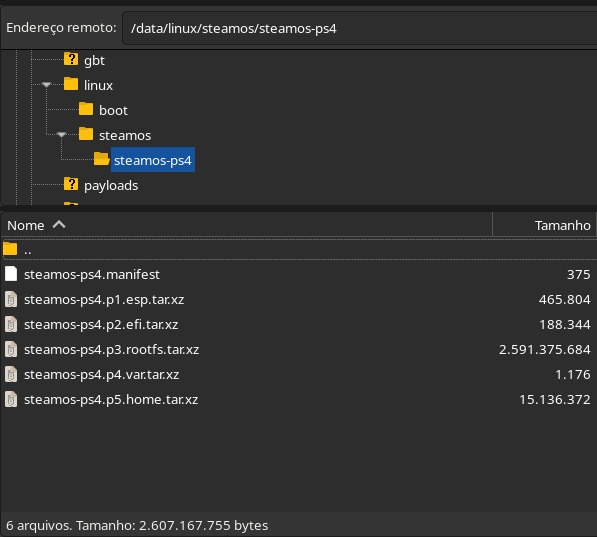The width and height of the screenshot is (597, 537).
Task: Click the 465.804 size value
Action: (564, 300)
